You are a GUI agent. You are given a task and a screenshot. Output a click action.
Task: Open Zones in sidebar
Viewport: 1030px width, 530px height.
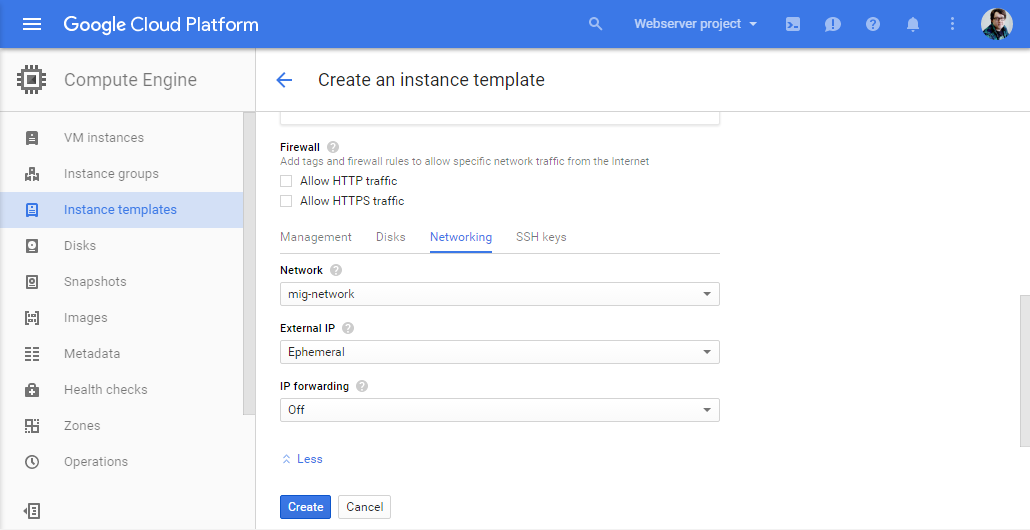click(82, 426)
